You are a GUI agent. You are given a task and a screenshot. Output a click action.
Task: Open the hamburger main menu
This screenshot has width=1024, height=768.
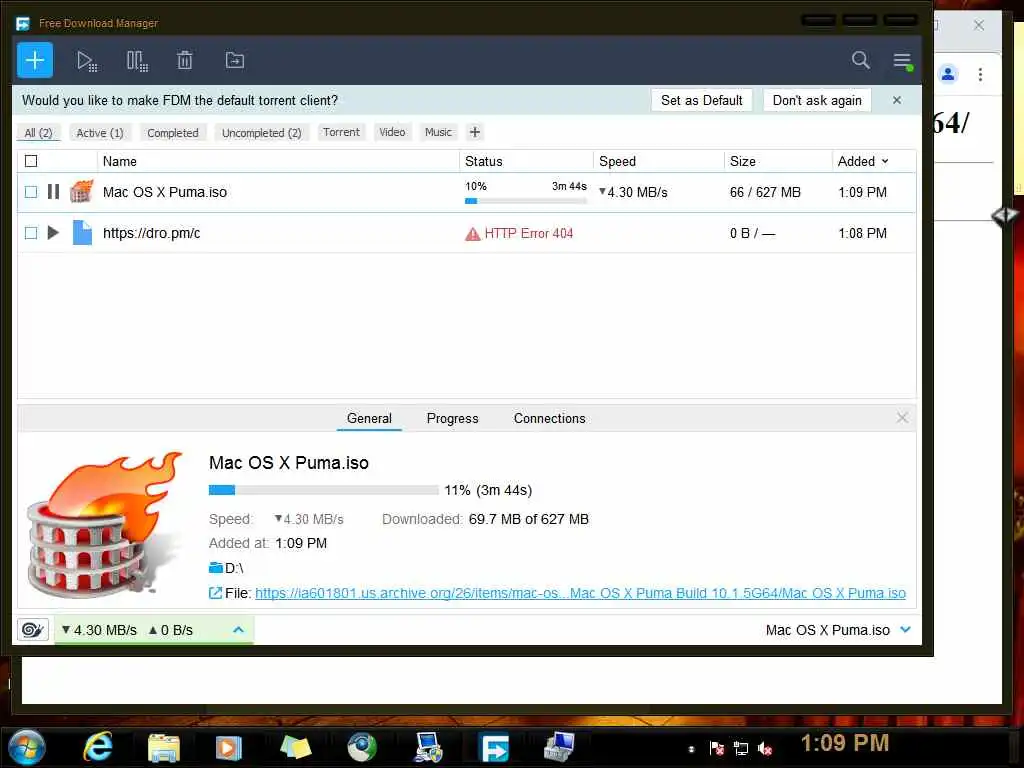pos(903,61)
